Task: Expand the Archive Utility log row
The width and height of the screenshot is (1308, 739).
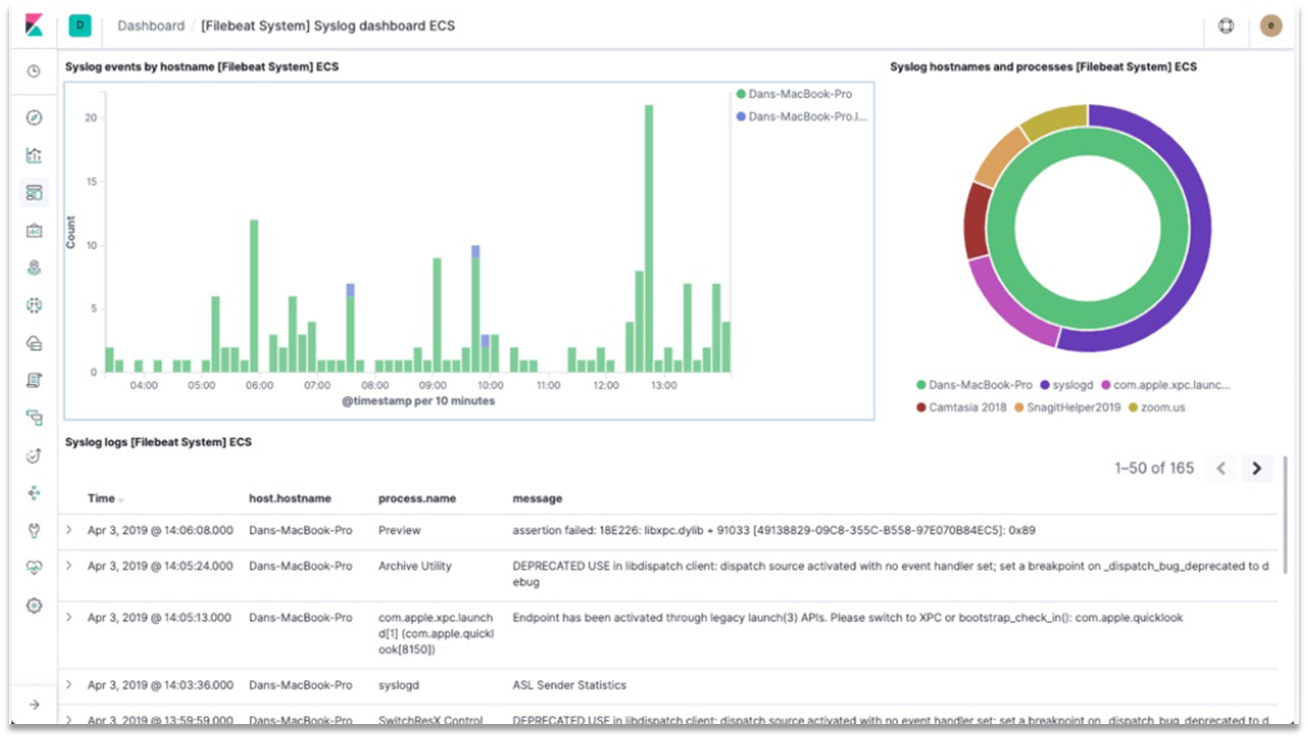Action: click(x=69, y=566)
